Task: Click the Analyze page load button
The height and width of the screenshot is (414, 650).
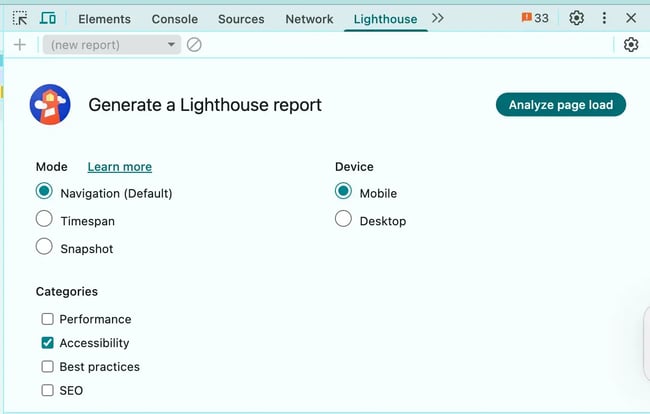Action: tap(560, 105)
